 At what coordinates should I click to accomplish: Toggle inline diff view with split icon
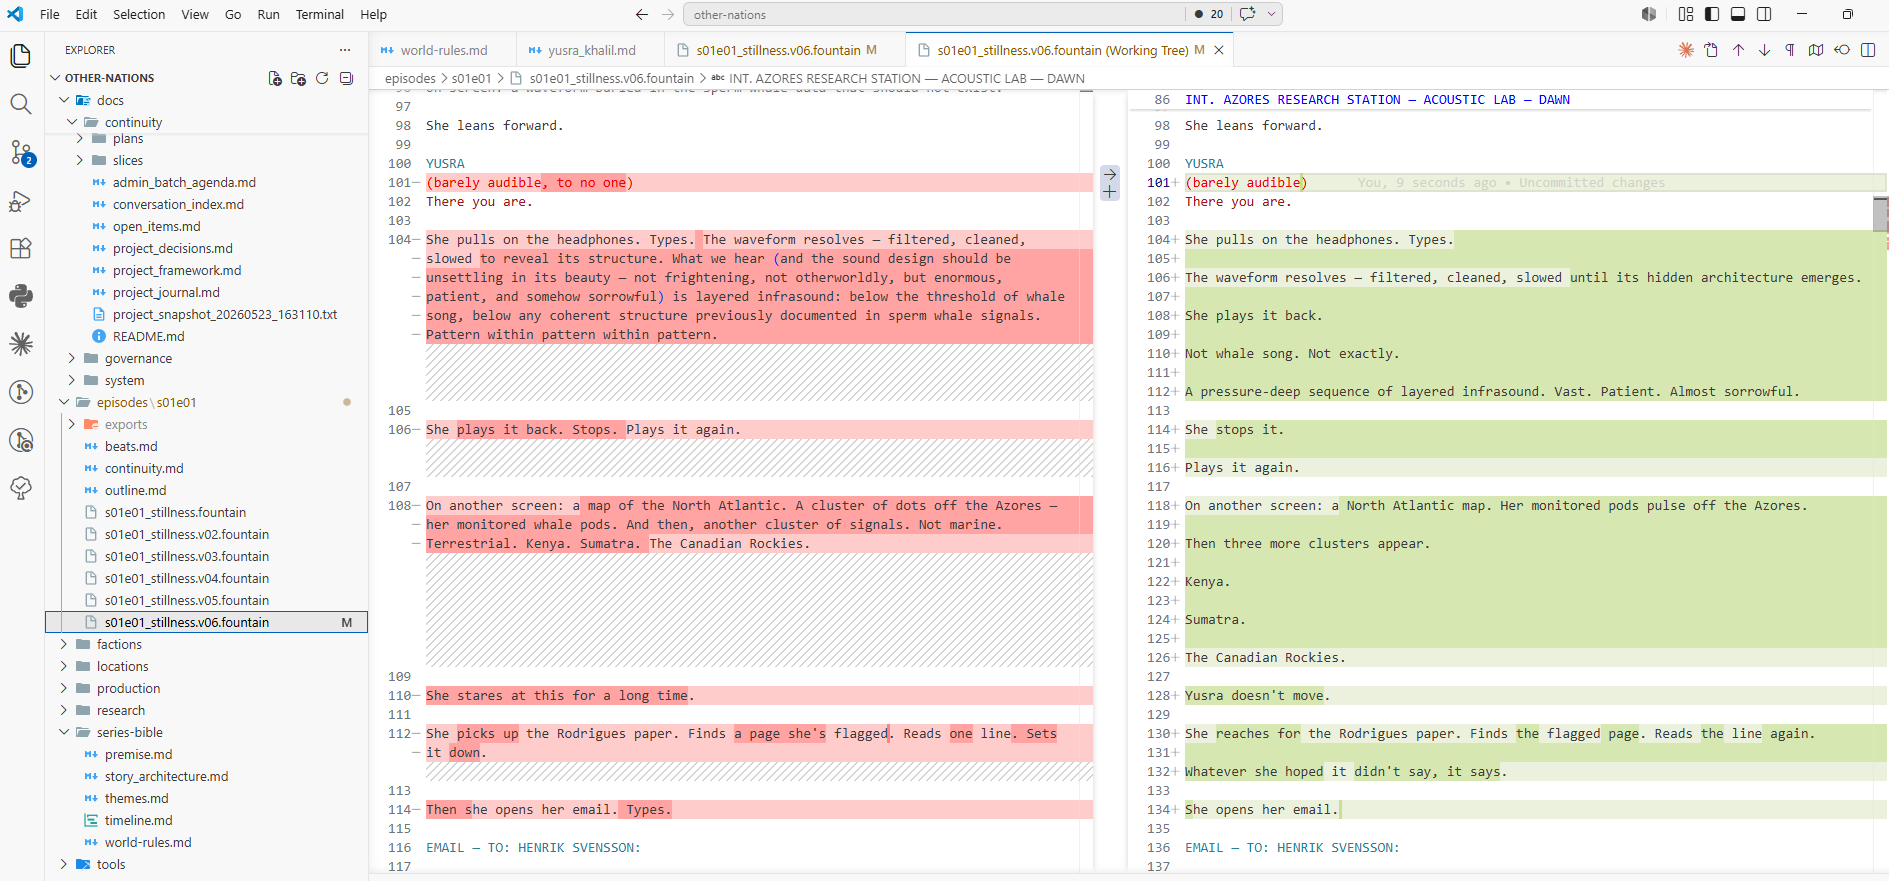pyautogui.click(x=1868, y=50)
